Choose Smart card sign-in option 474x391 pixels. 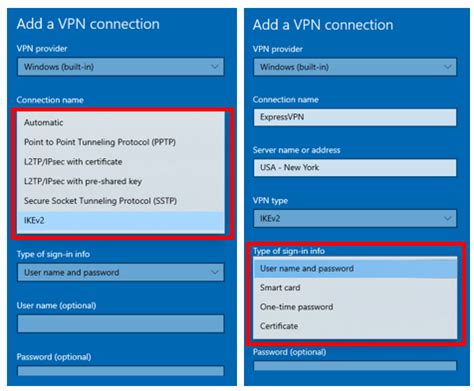pos(355,288)
